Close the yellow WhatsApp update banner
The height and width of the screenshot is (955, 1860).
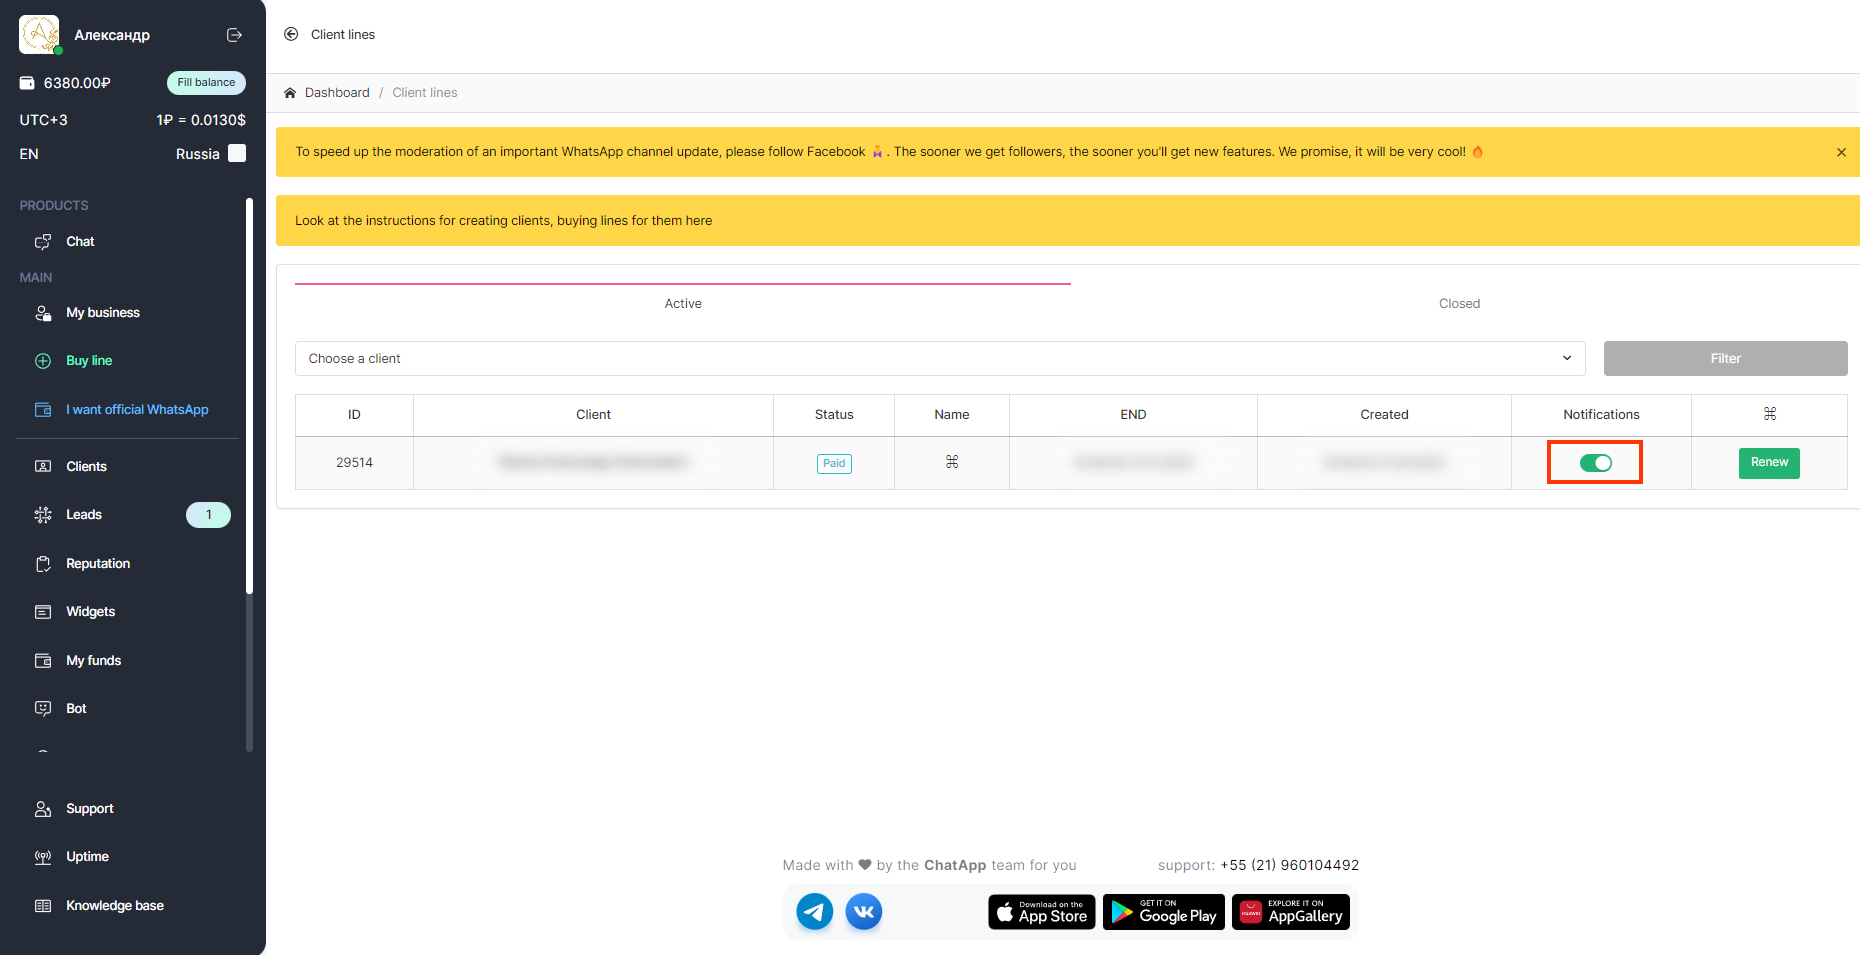[1840, 152]
